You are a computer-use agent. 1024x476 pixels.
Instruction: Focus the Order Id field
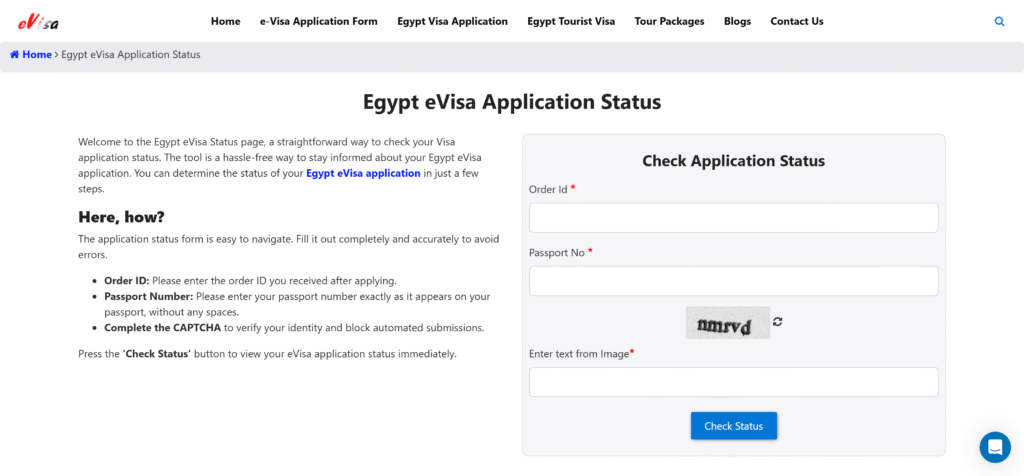coord(733,218)
